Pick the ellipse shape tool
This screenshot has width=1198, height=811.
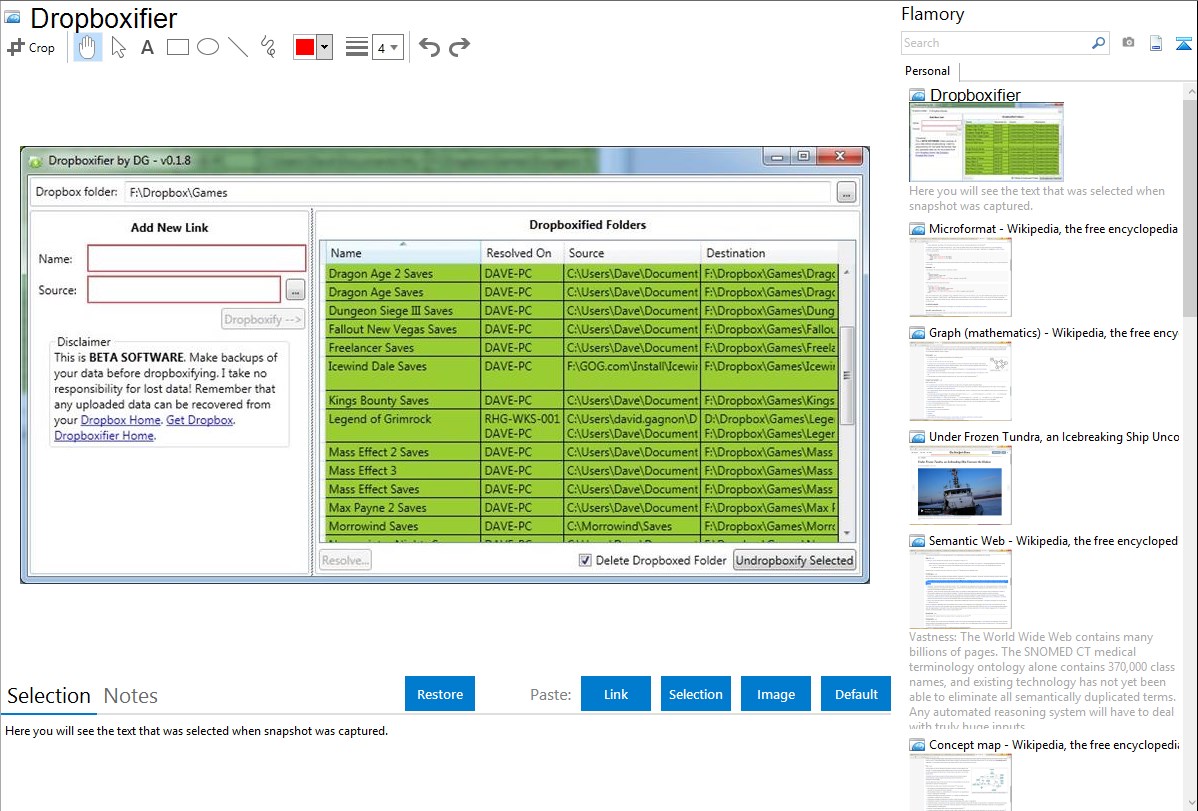pyautogui.click(x=208, y=47)
